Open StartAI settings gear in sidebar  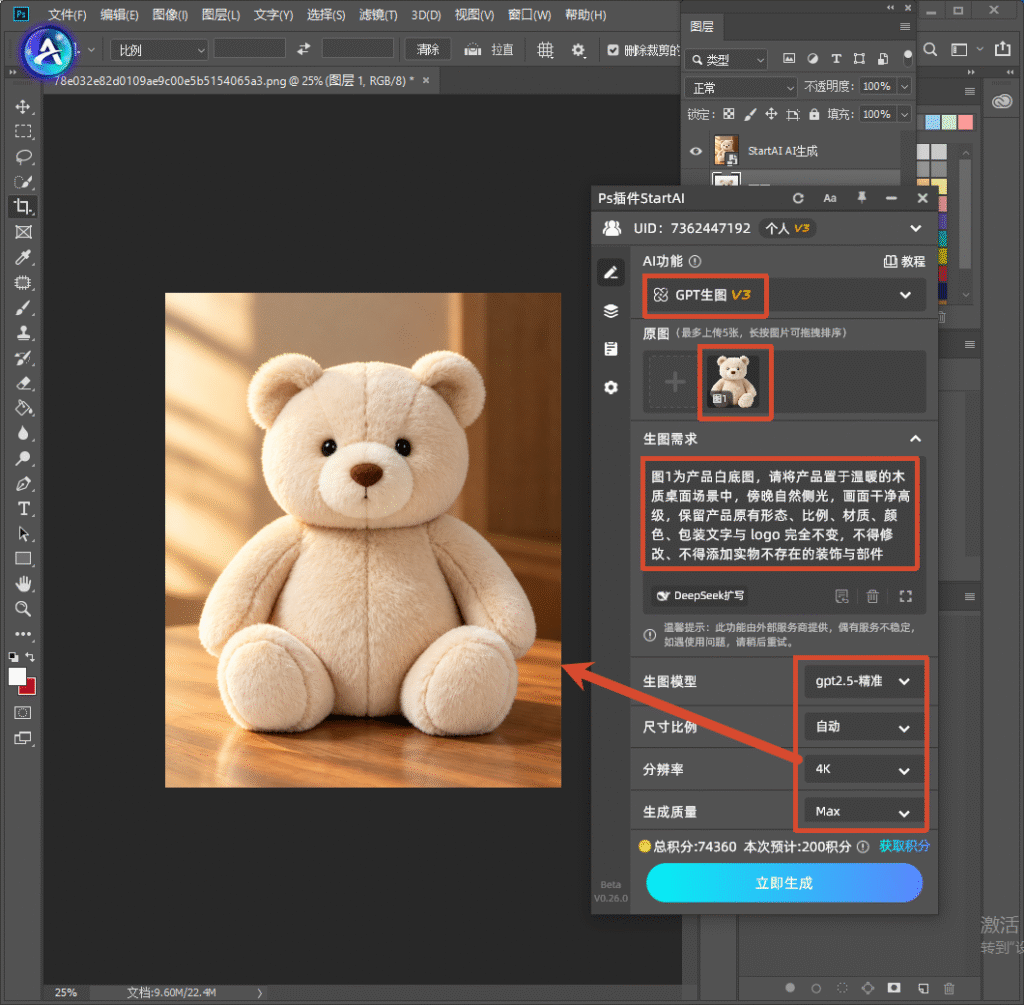click(611, 388)
